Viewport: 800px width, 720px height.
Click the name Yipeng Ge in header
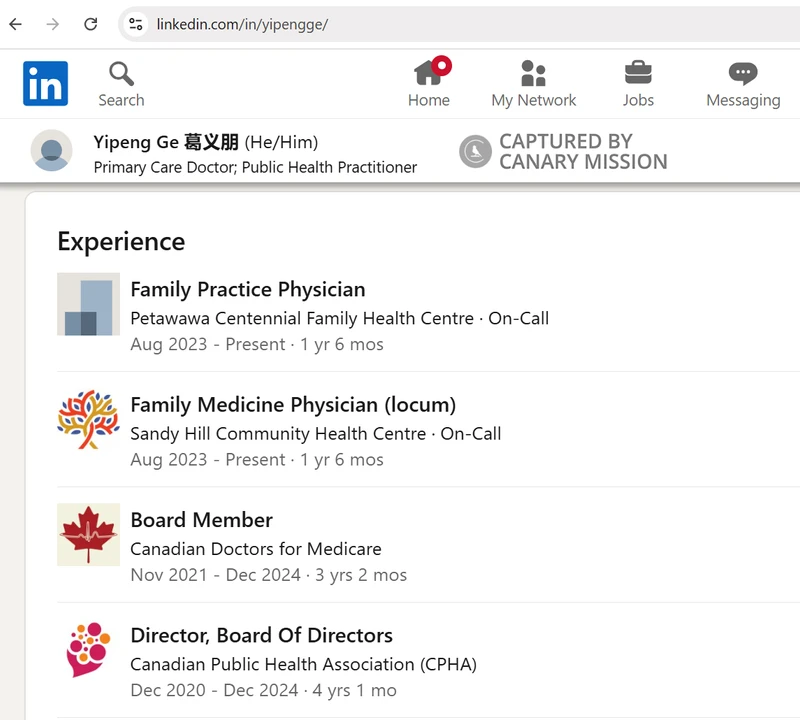(x=136, y=142)
